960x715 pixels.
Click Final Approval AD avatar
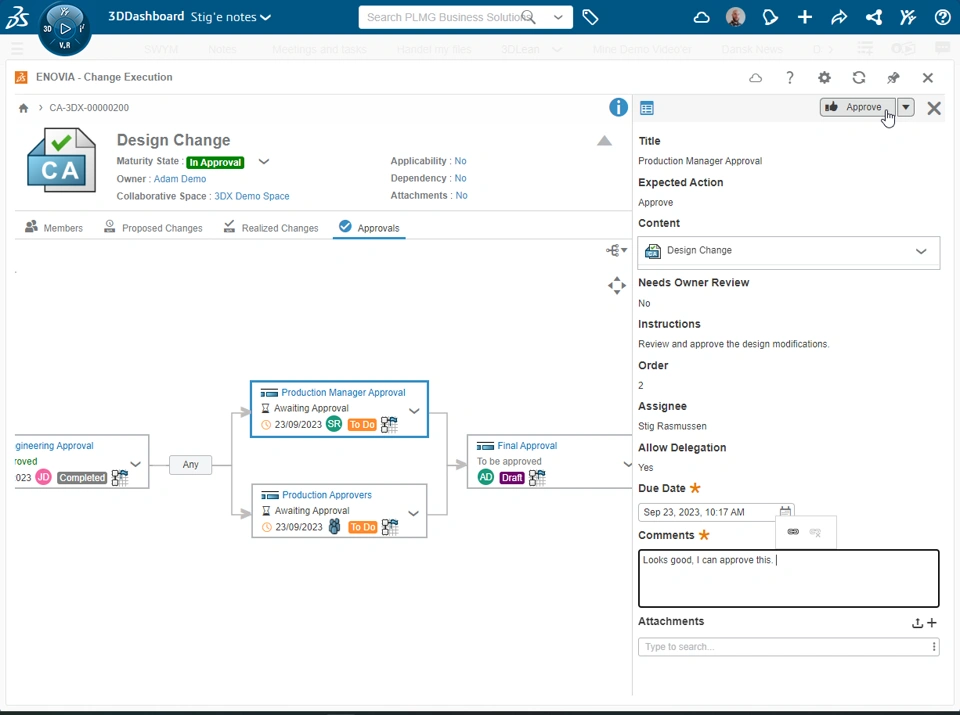click(x=486, y=477)
